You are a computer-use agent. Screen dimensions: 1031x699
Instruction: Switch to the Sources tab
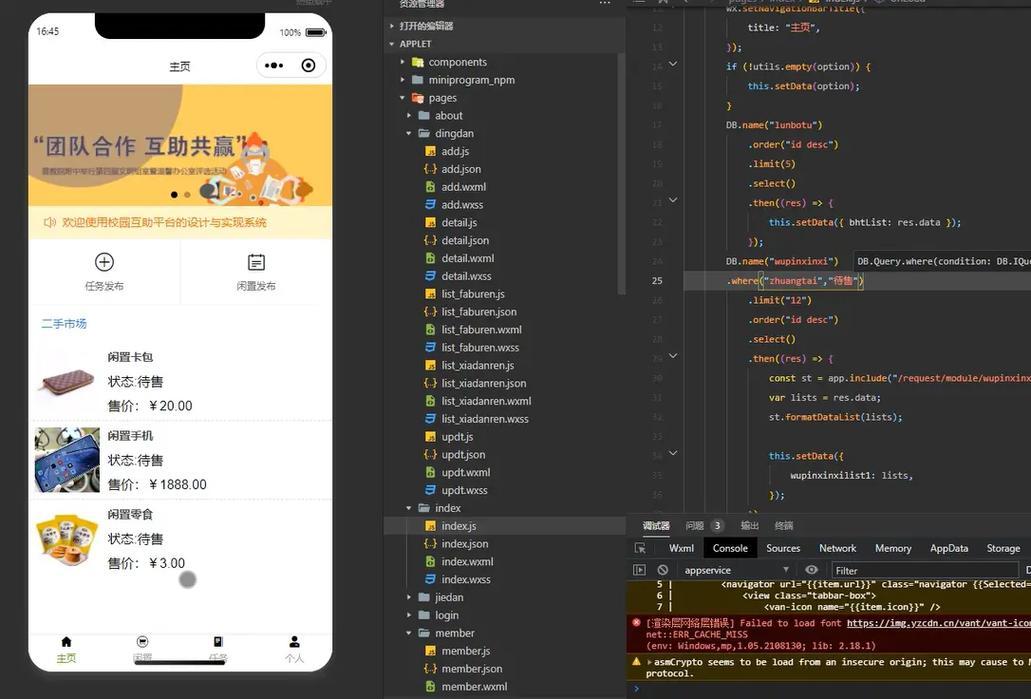coord(783,548)
